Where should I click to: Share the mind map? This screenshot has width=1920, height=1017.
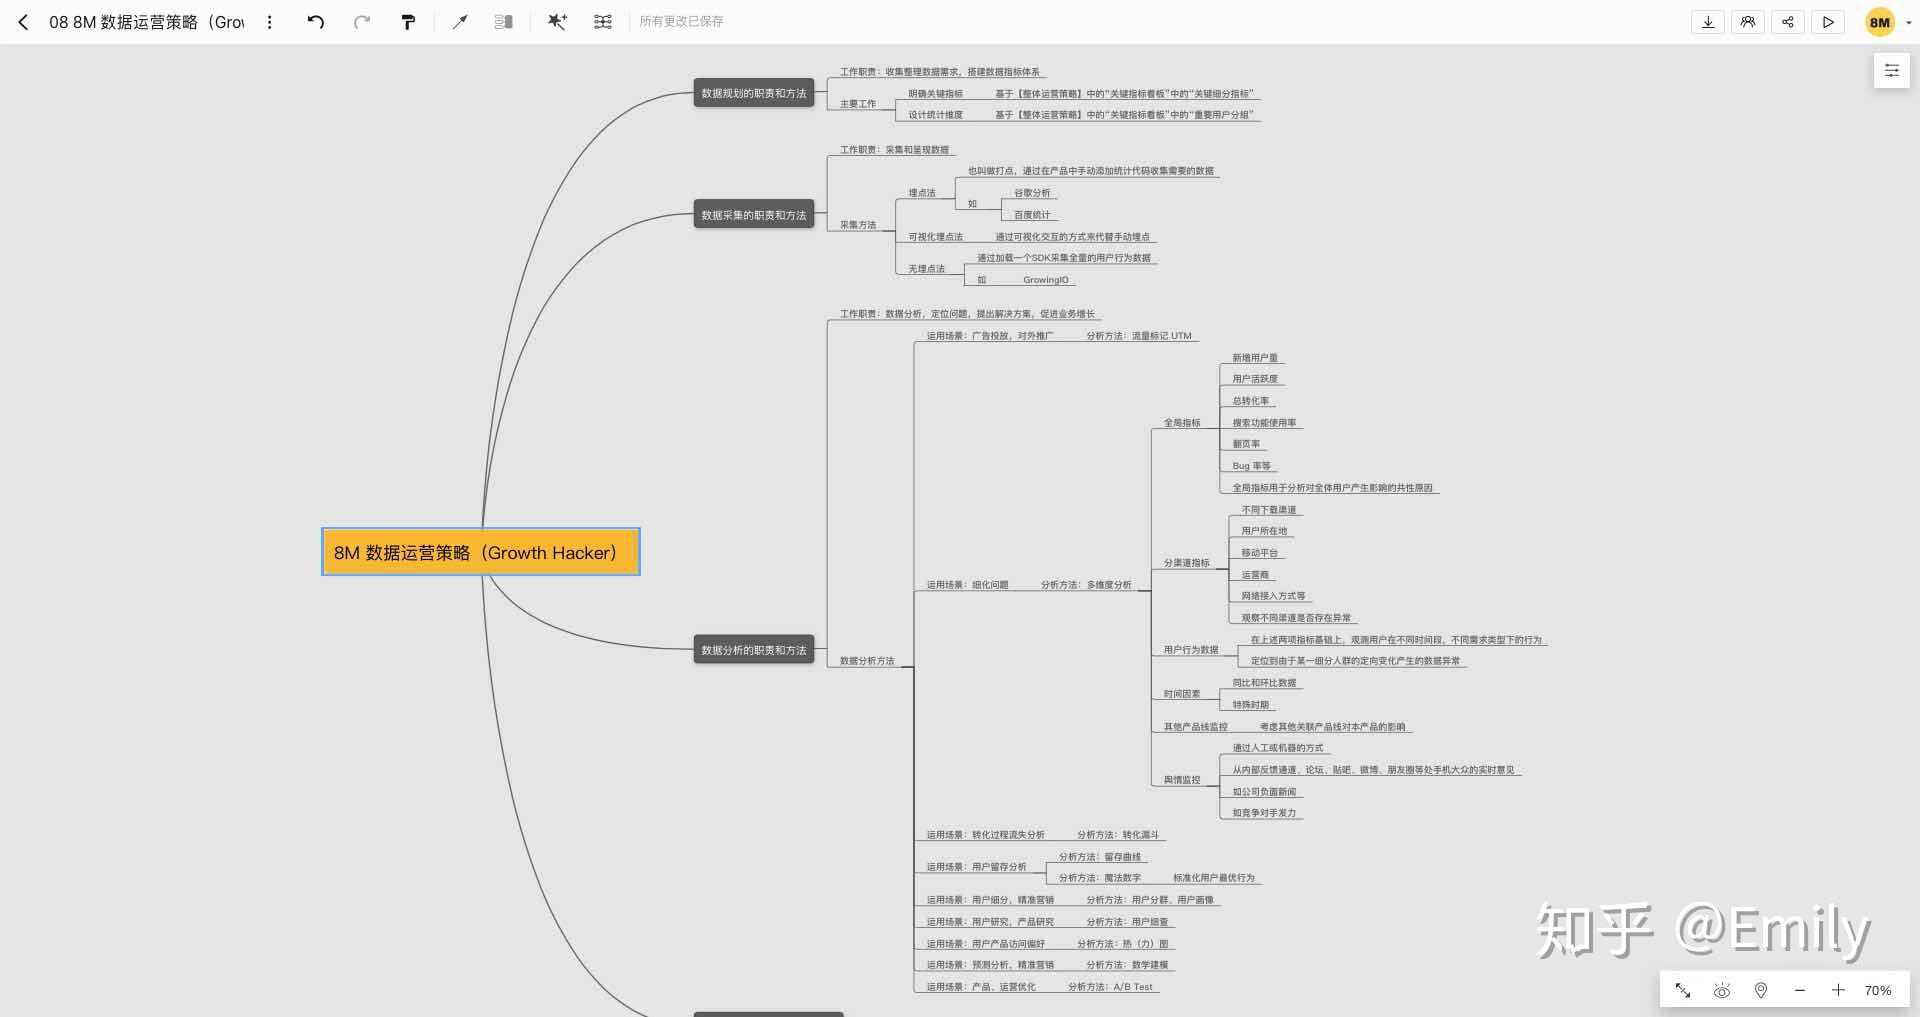pos(1788,22)
